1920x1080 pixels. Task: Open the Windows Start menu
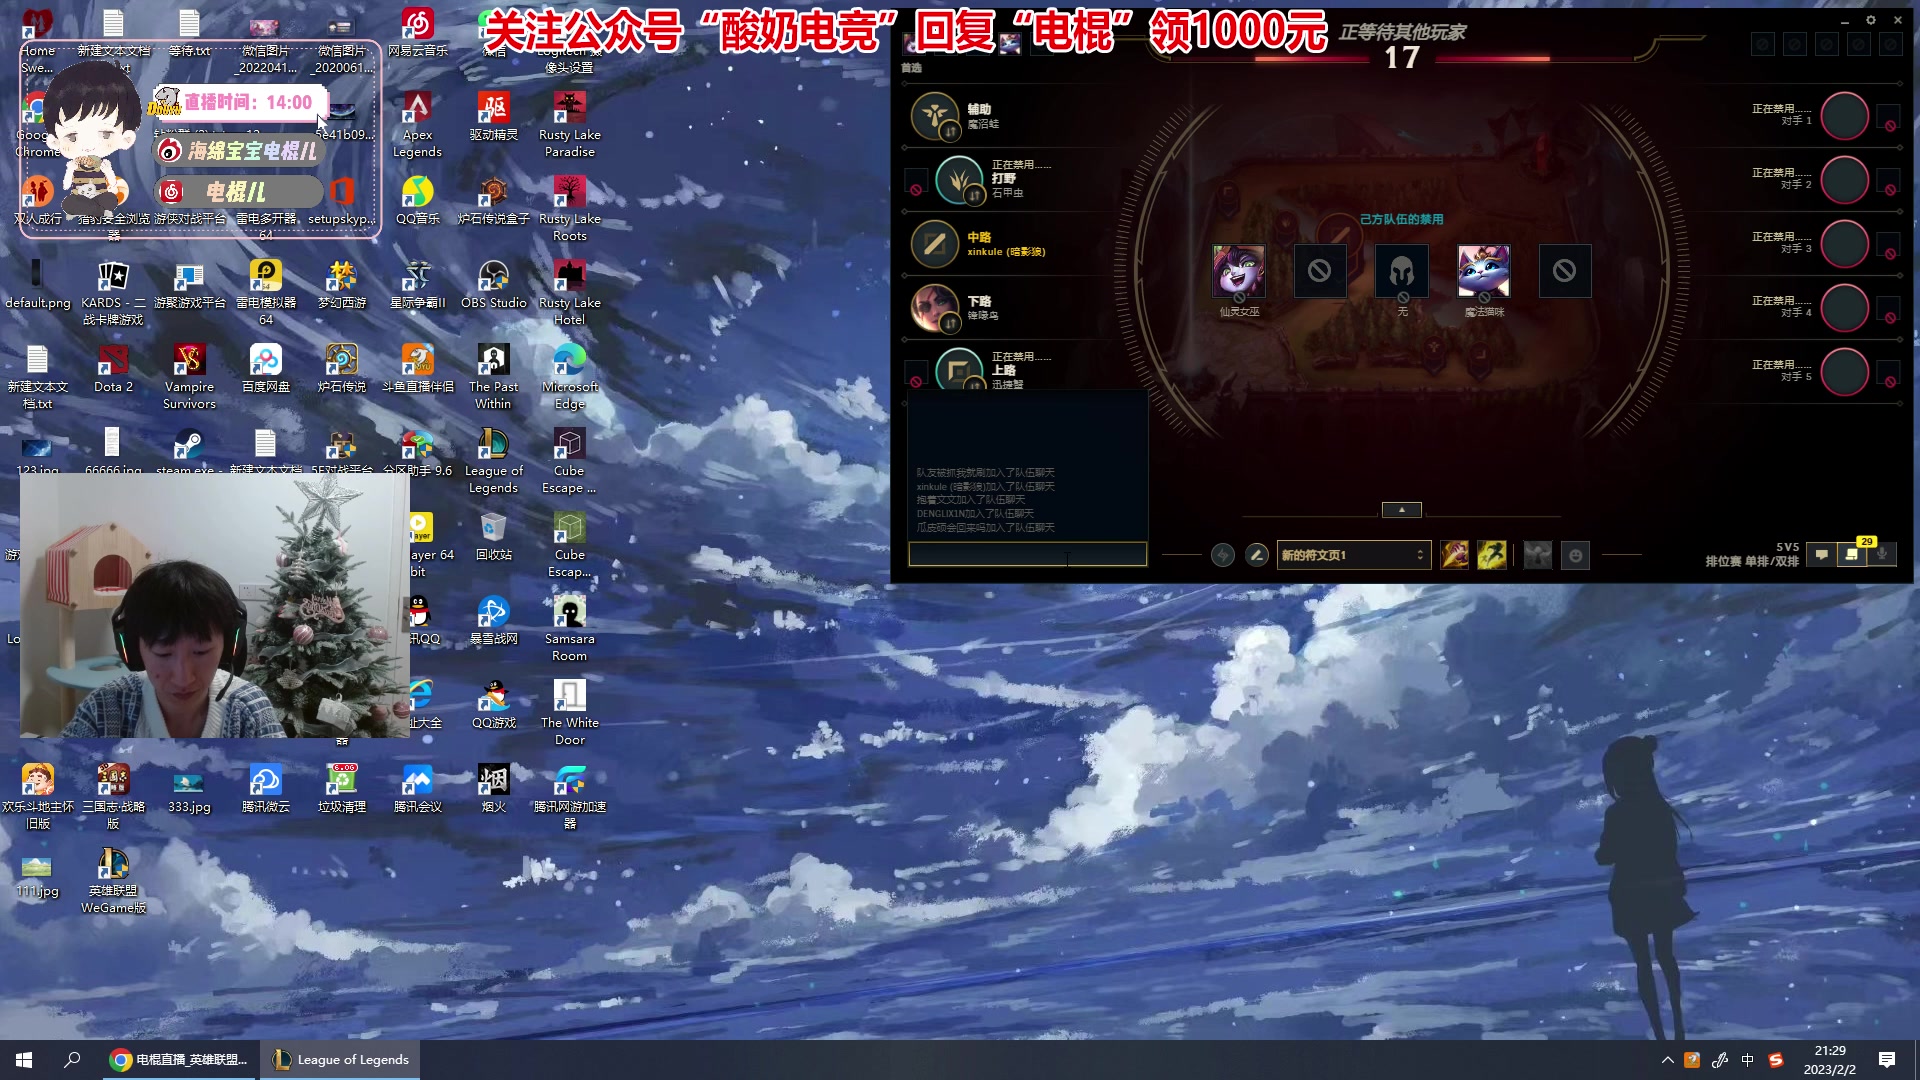coord(24,1060)
